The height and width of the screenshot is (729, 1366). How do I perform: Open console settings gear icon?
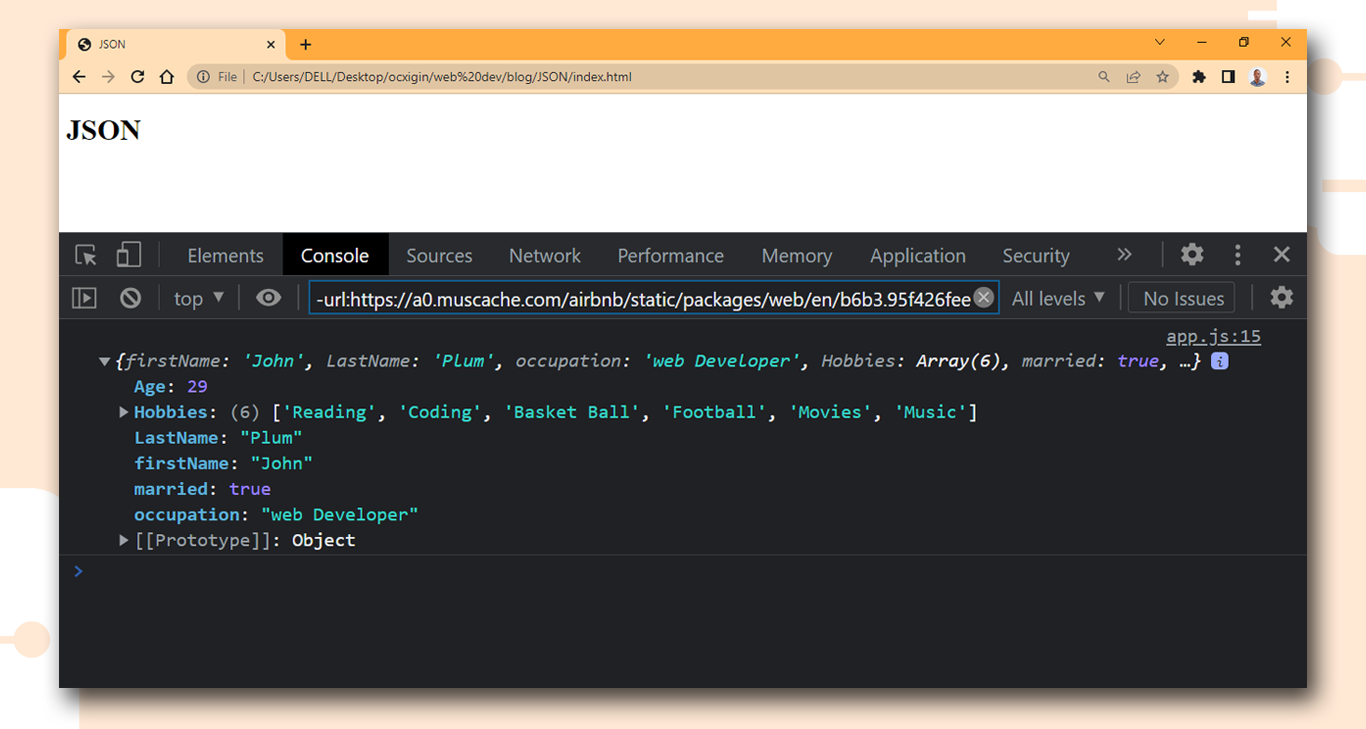(x=1281, y=298)
